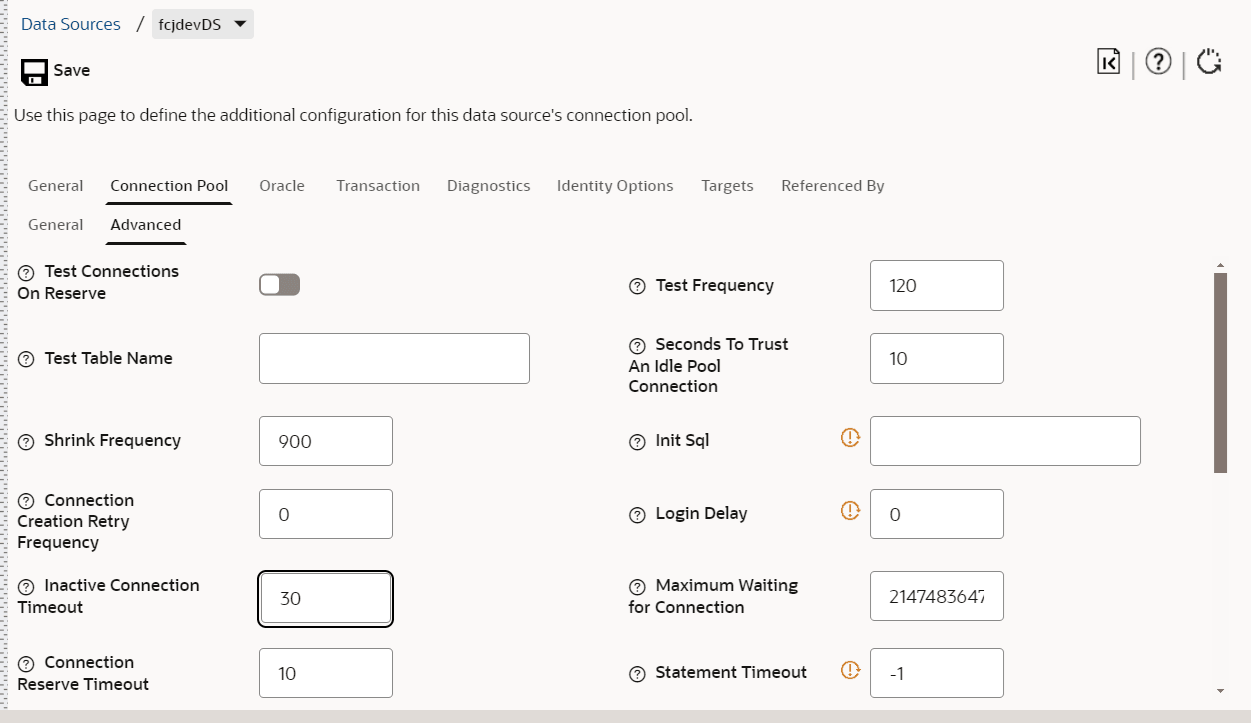Image resolution: width=1251 pixels, height=723 pixels.
Task: Switch to the Transaction tab
Action: point(378,186)
